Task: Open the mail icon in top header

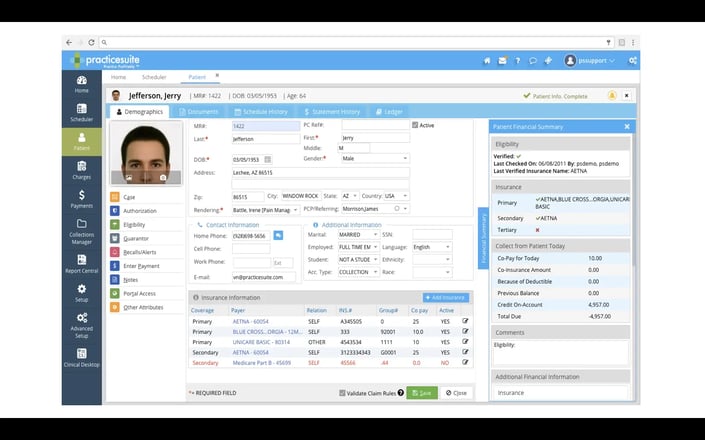Action: [x=502, y=61]
